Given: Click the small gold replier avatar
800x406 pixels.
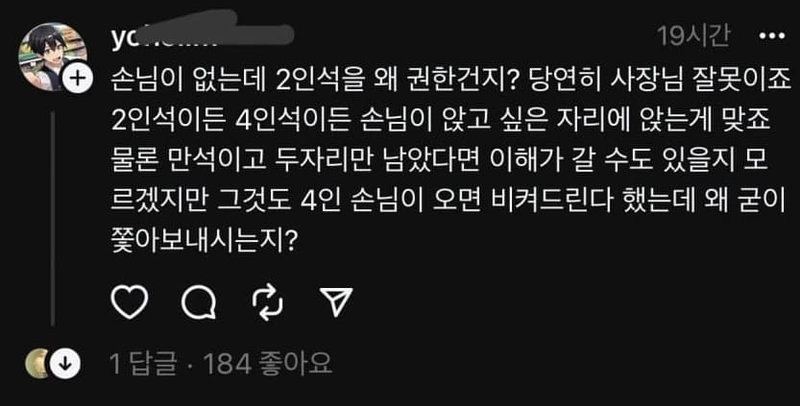Looking at the screenshot, I should 37,363.
